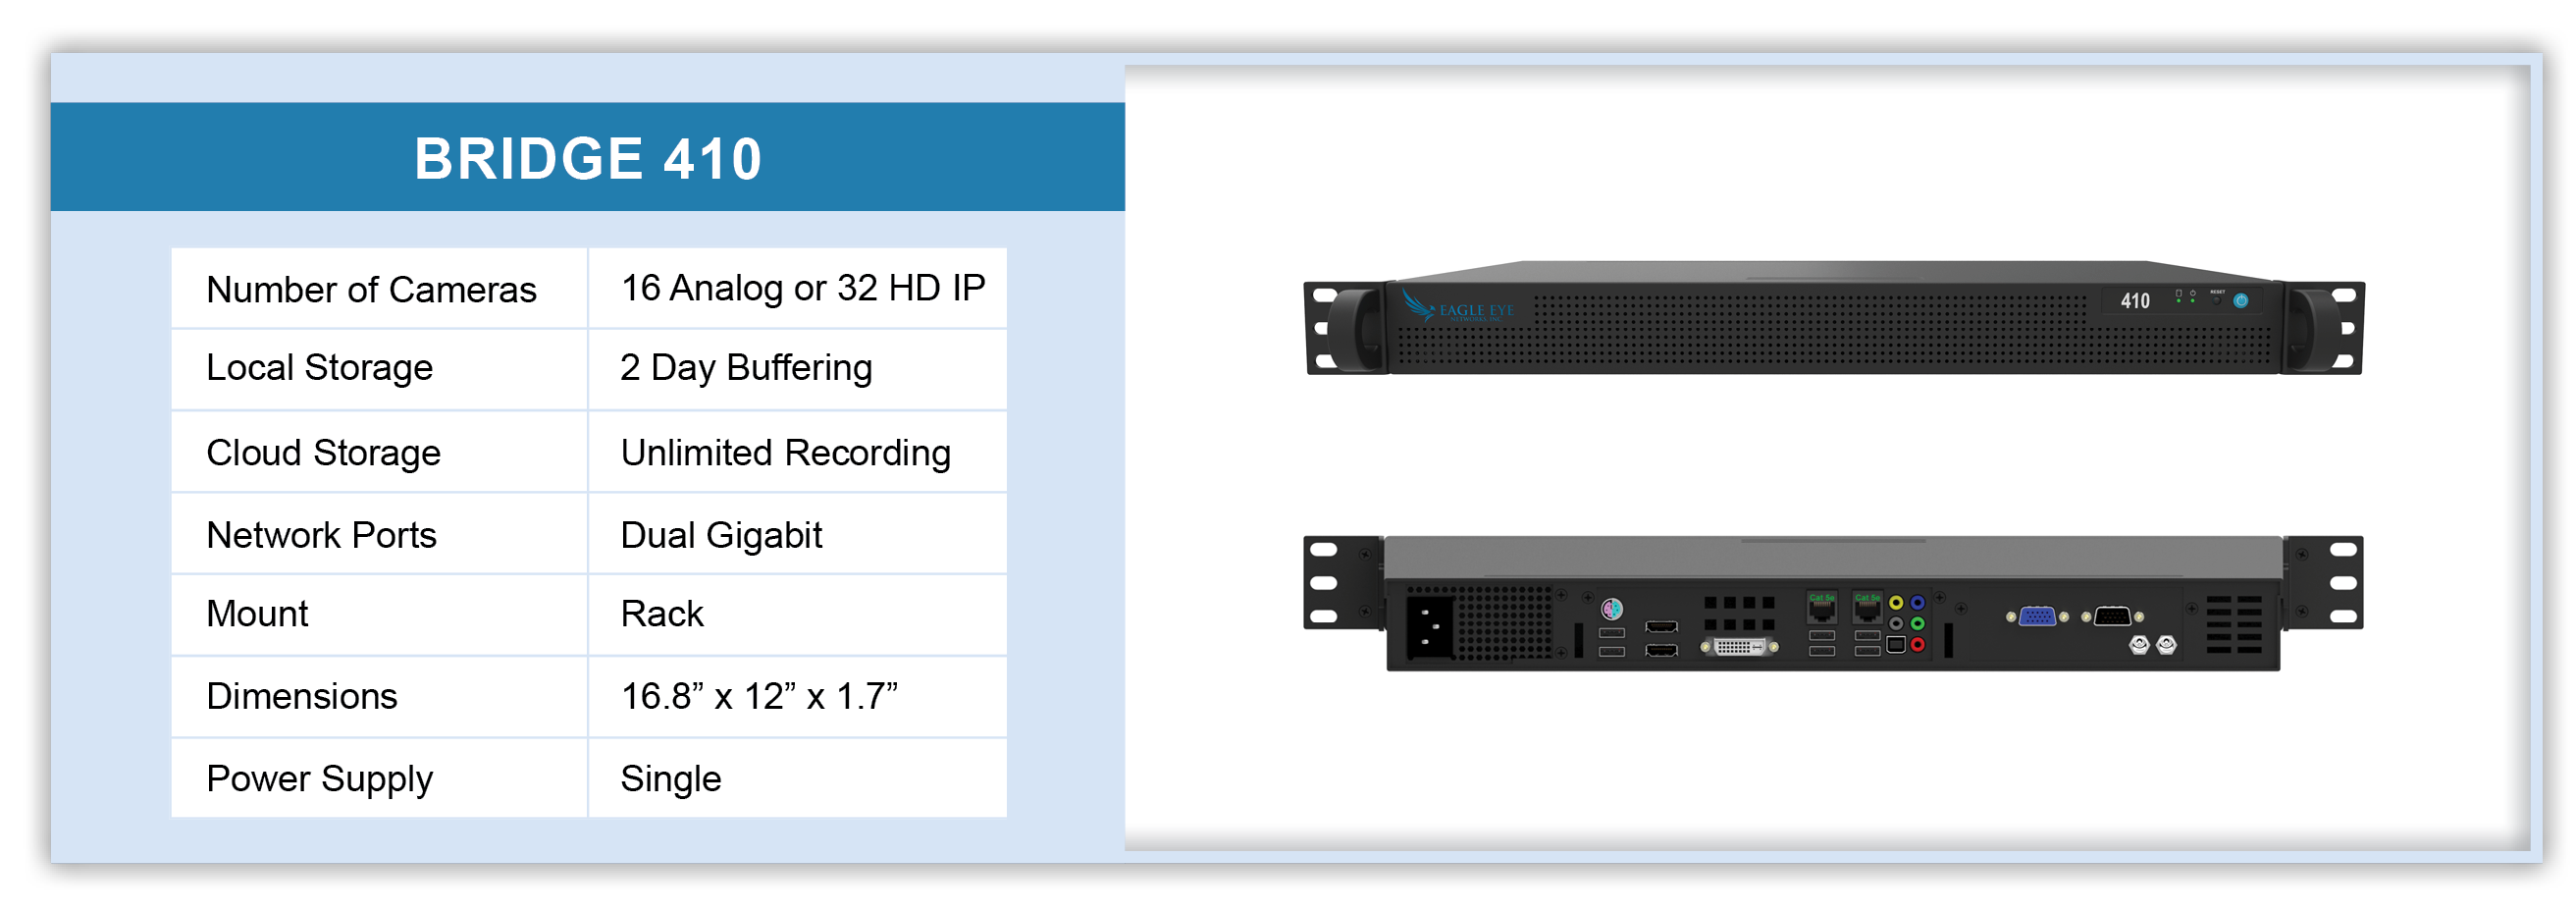Screen dimensions: 2576x911
Task: Click the 410 model label on front panel
Action: point(2135,300)
